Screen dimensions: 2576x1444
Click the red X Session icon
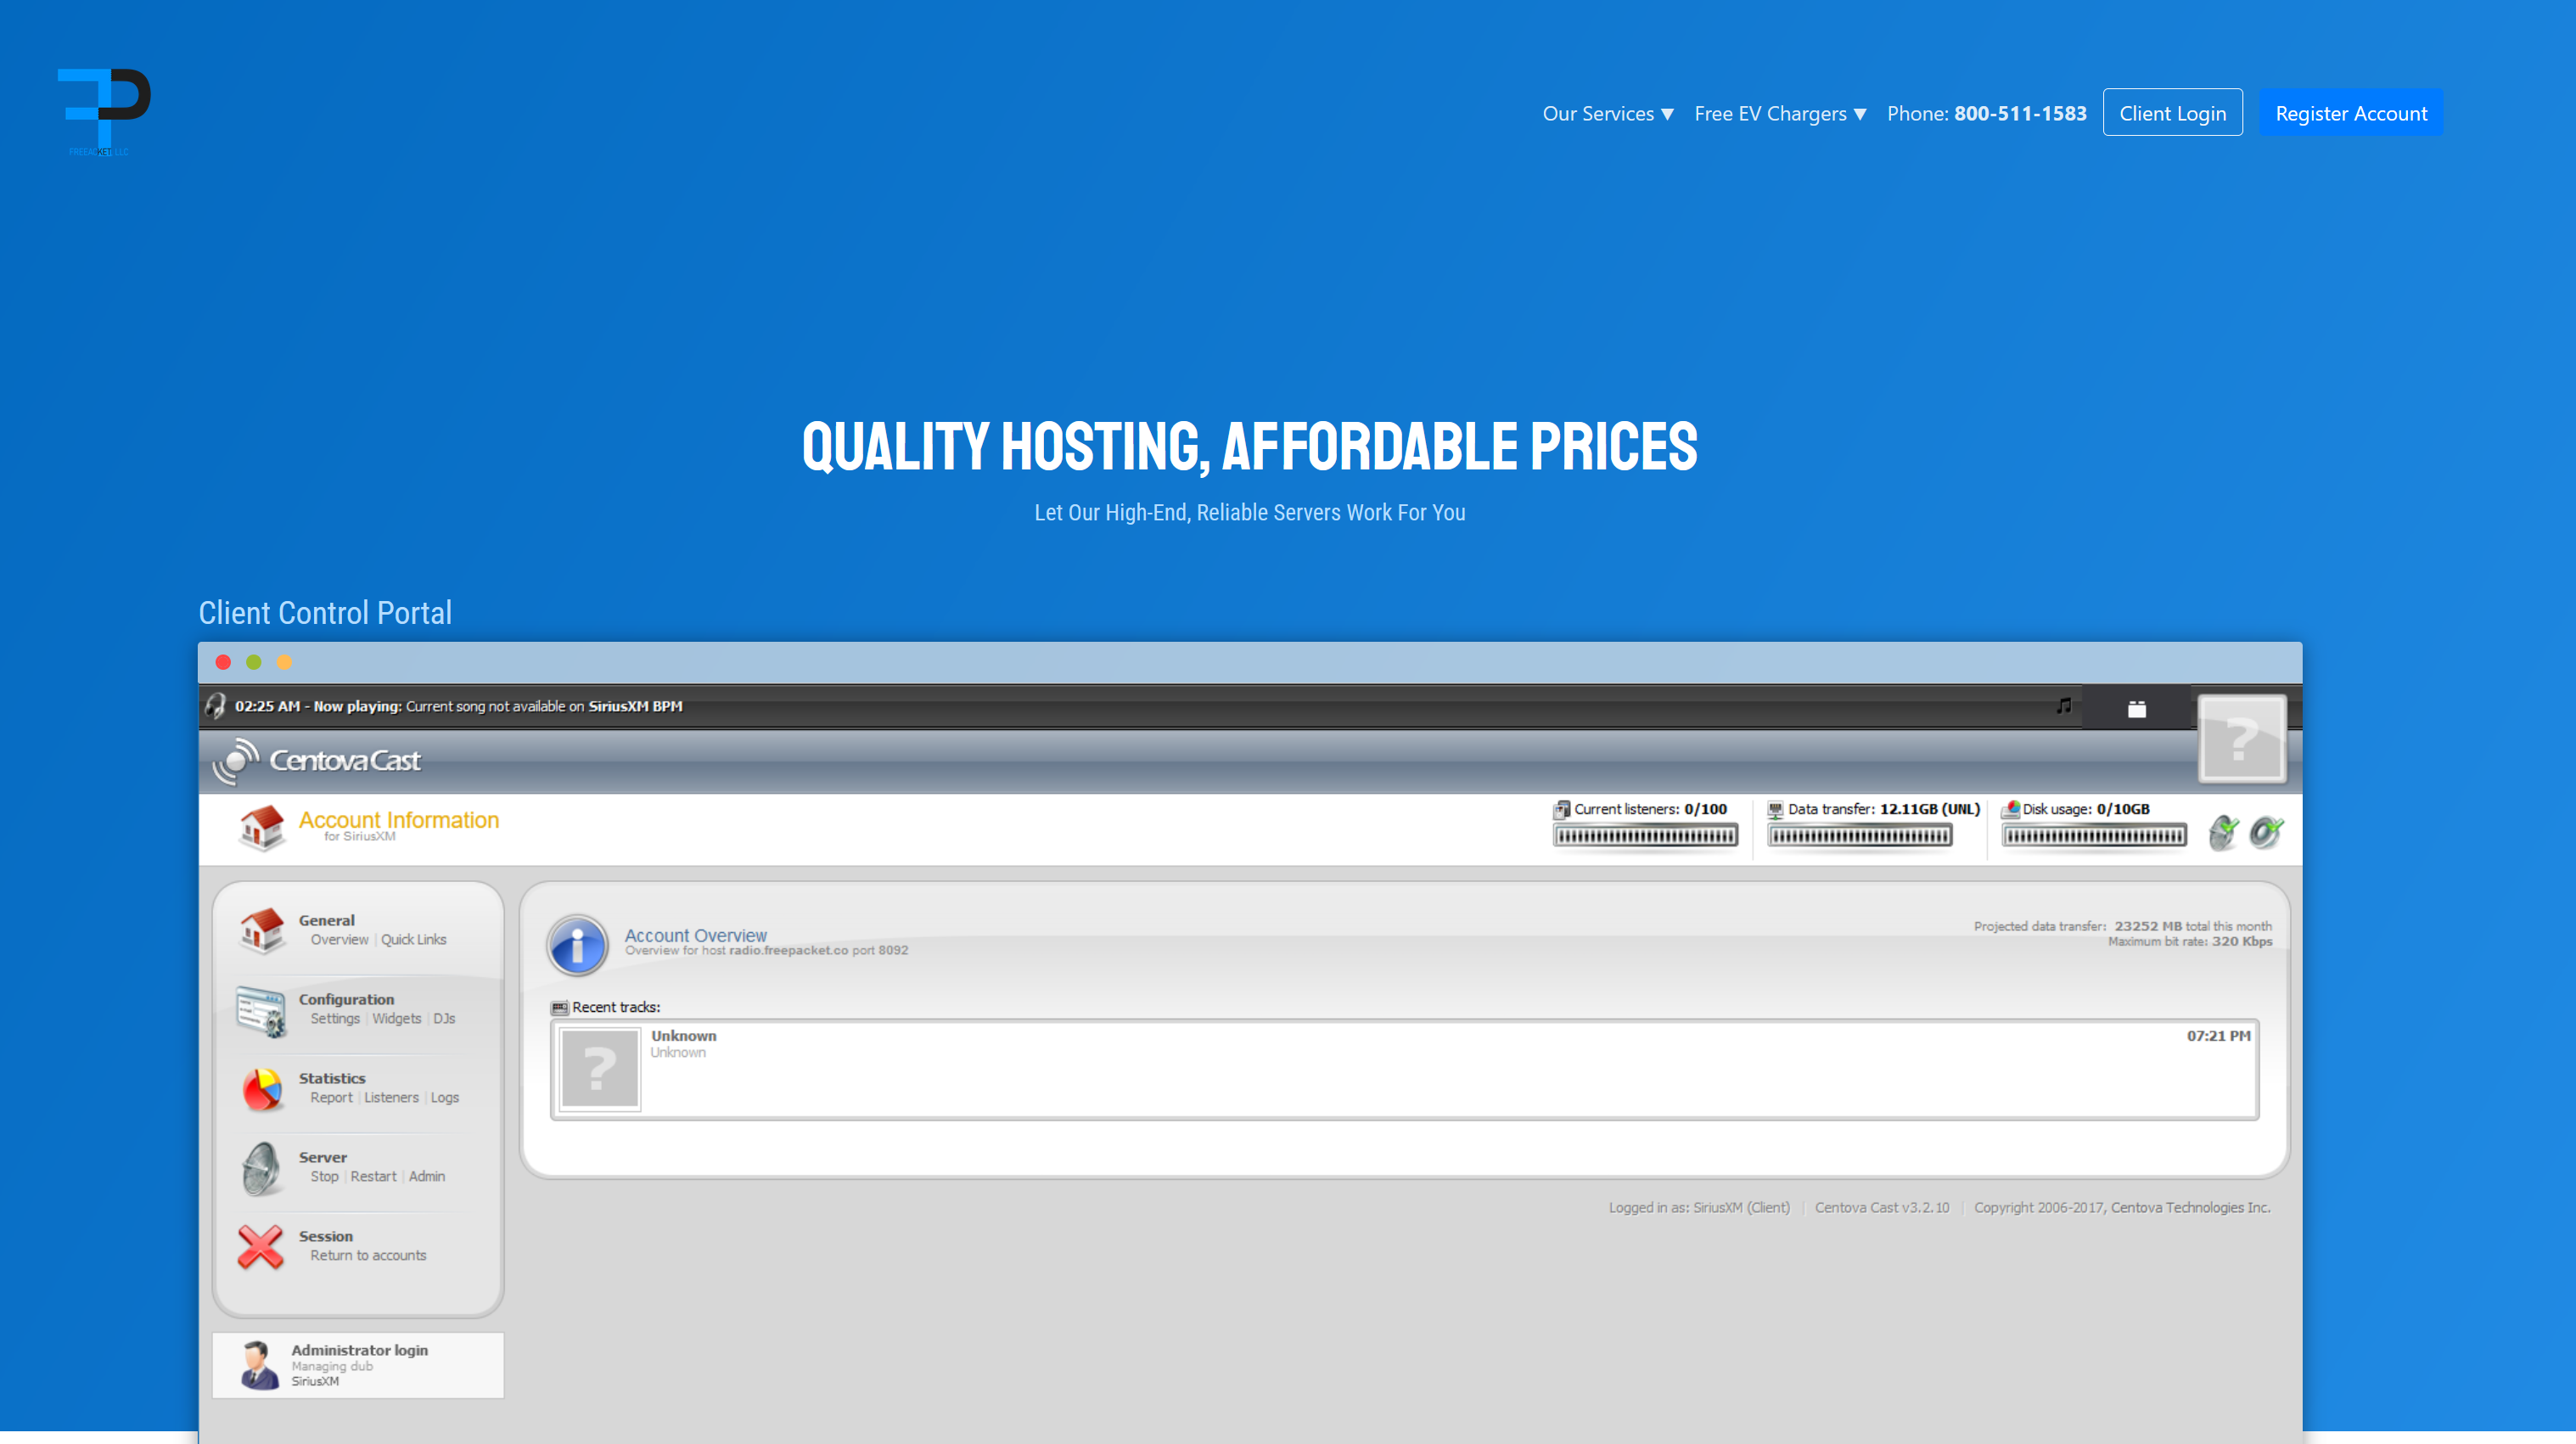click(x=261, y=1247)
